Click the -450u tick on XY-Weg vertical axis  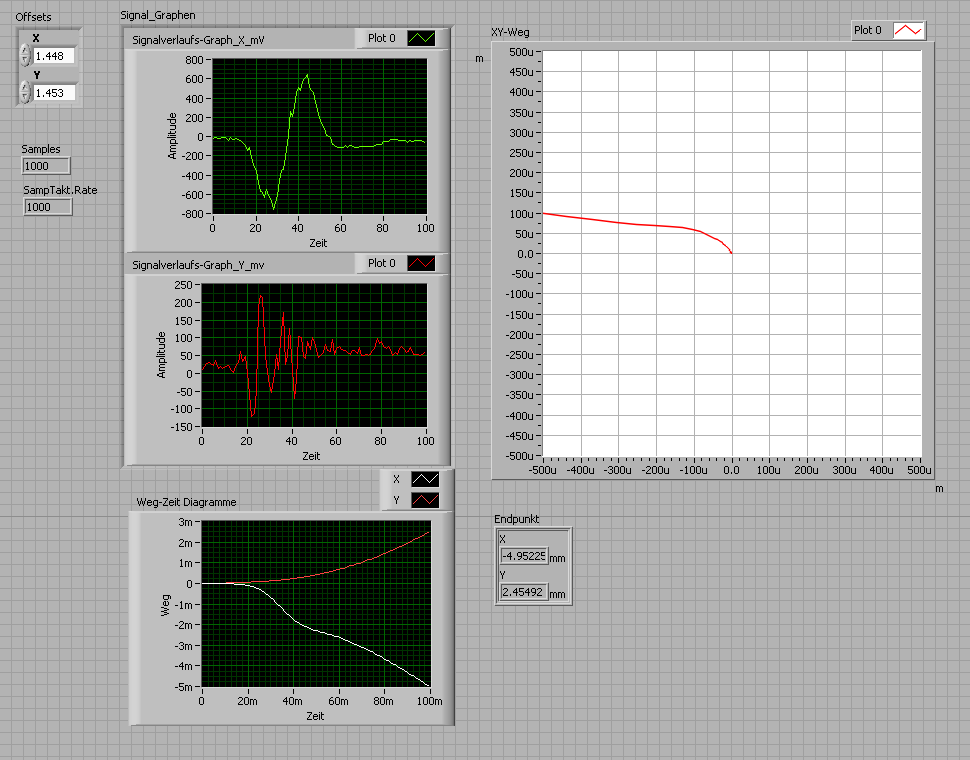click(520, 436)
